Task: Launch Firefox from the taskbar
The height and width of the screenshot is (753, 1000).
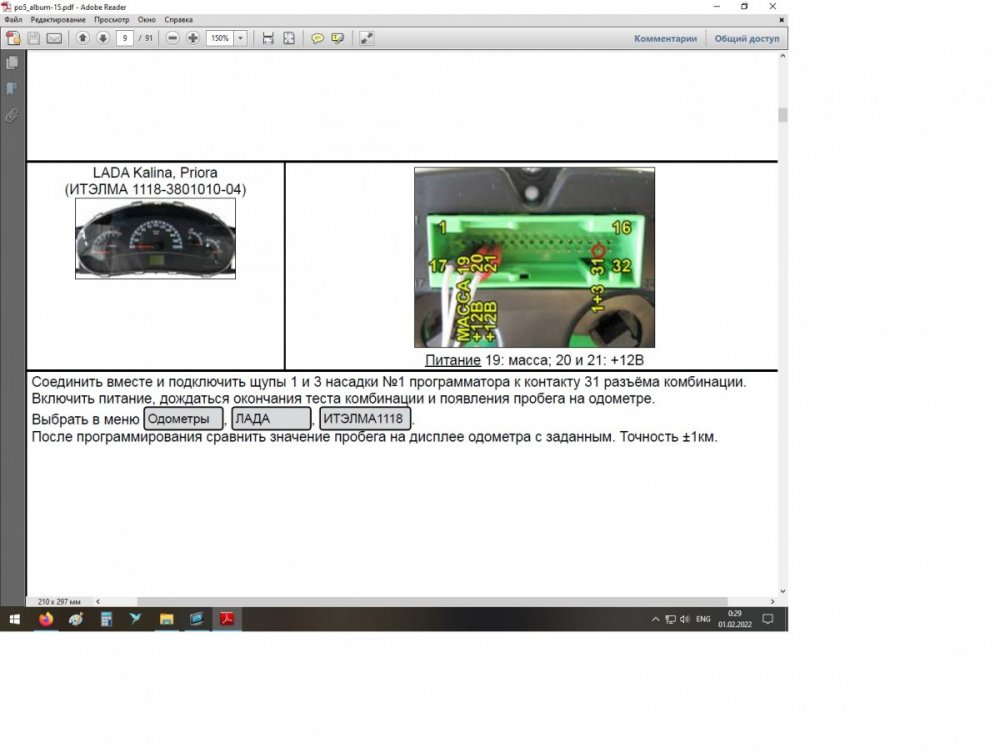Action: 45,619
